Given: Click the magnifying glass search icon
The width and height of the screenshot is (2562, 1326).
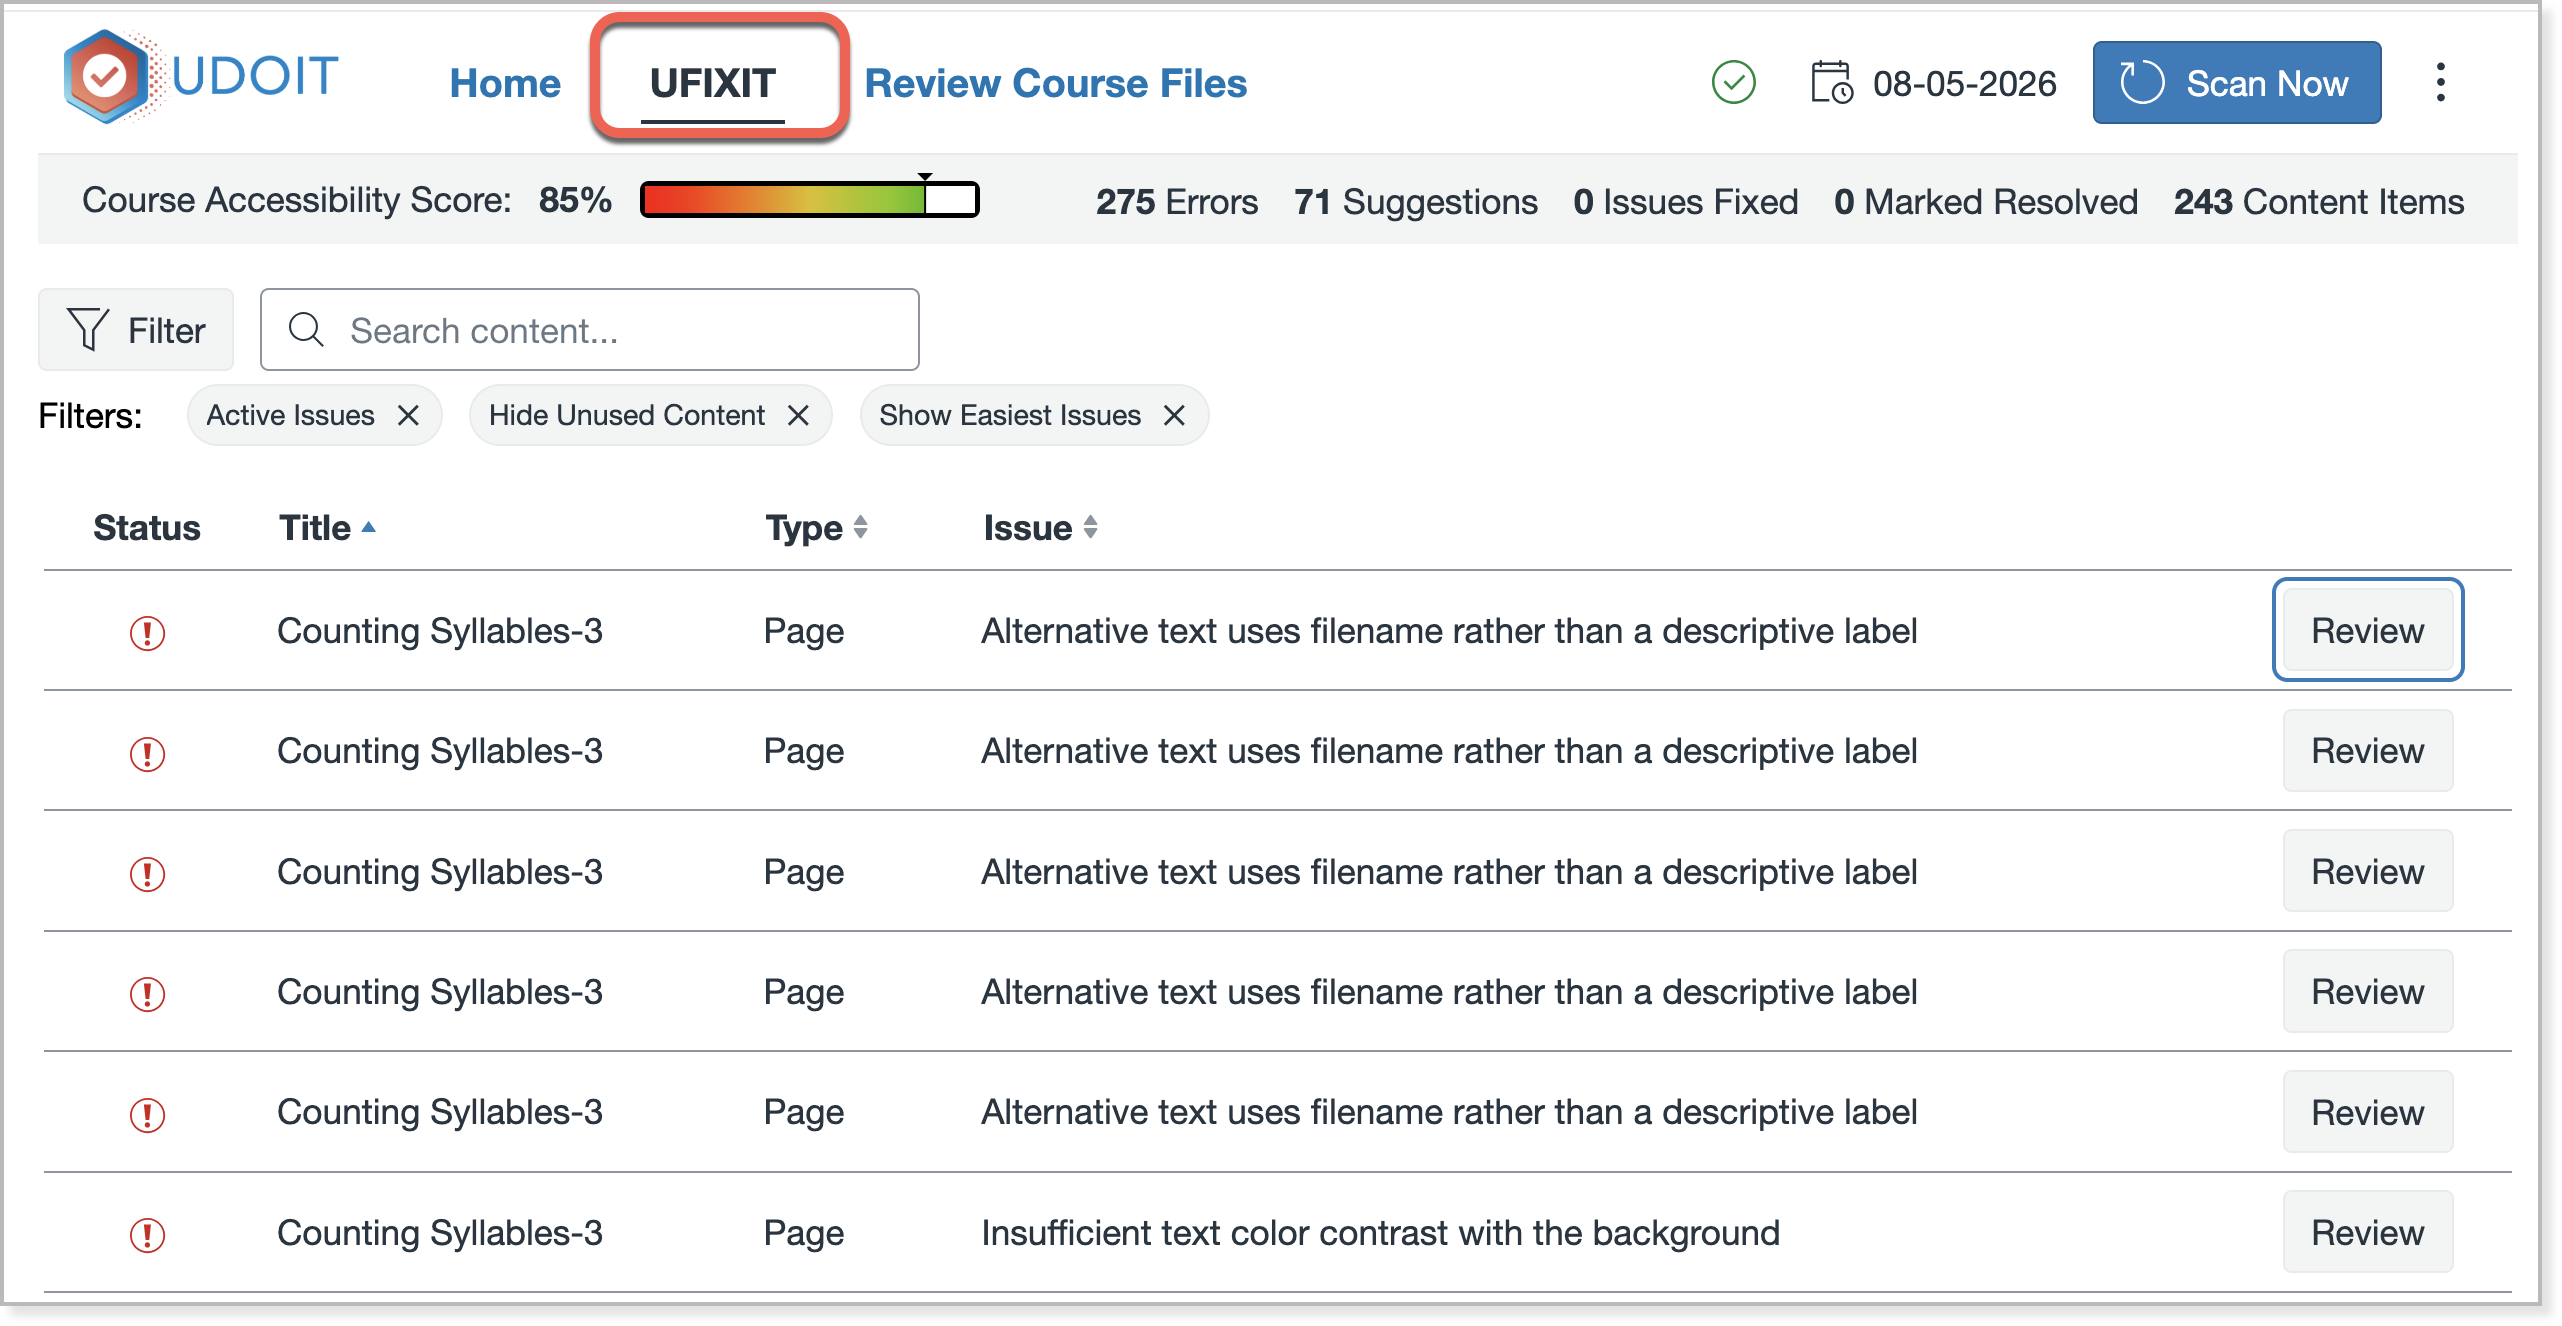Looking at the screenshot, I should click(306, 330).
